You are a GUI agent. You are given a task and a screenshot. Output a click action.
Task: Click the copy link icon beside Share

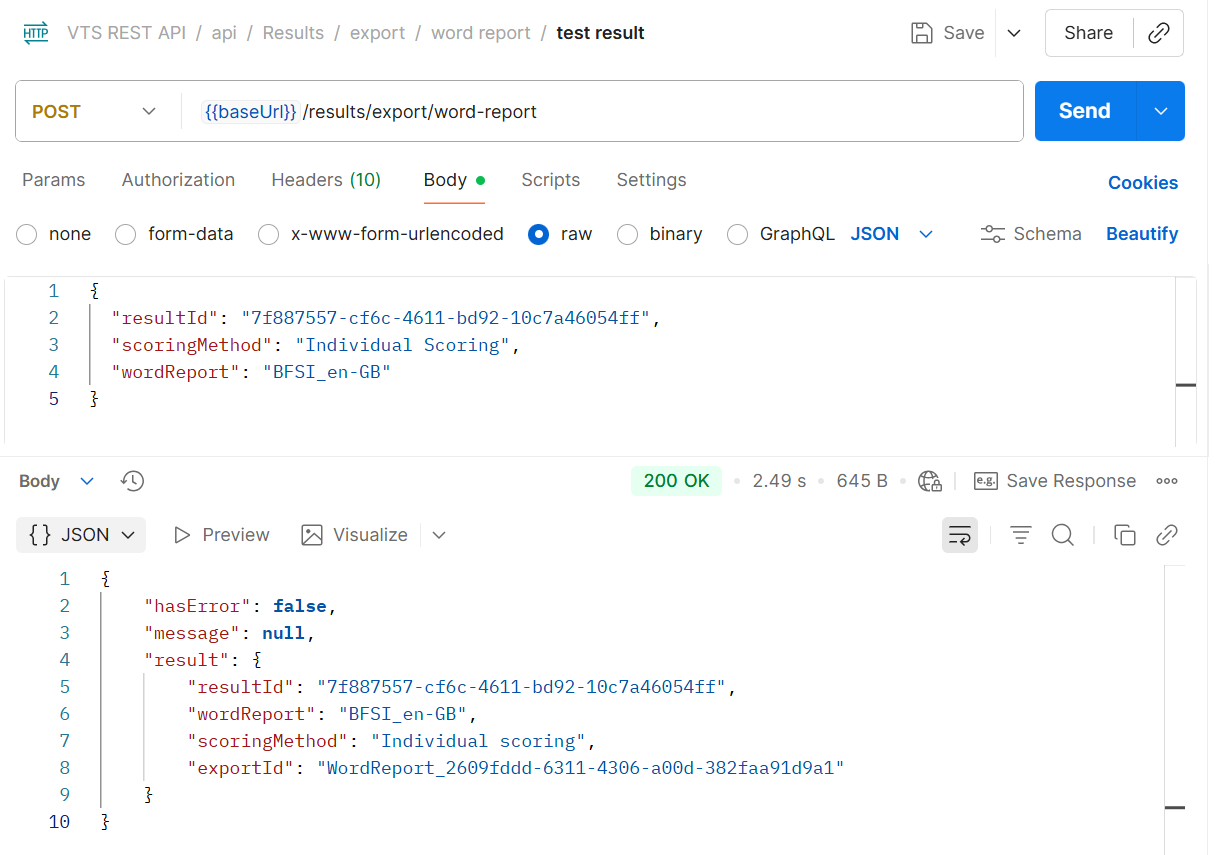pyautogui.click(x=1159, y=33)
